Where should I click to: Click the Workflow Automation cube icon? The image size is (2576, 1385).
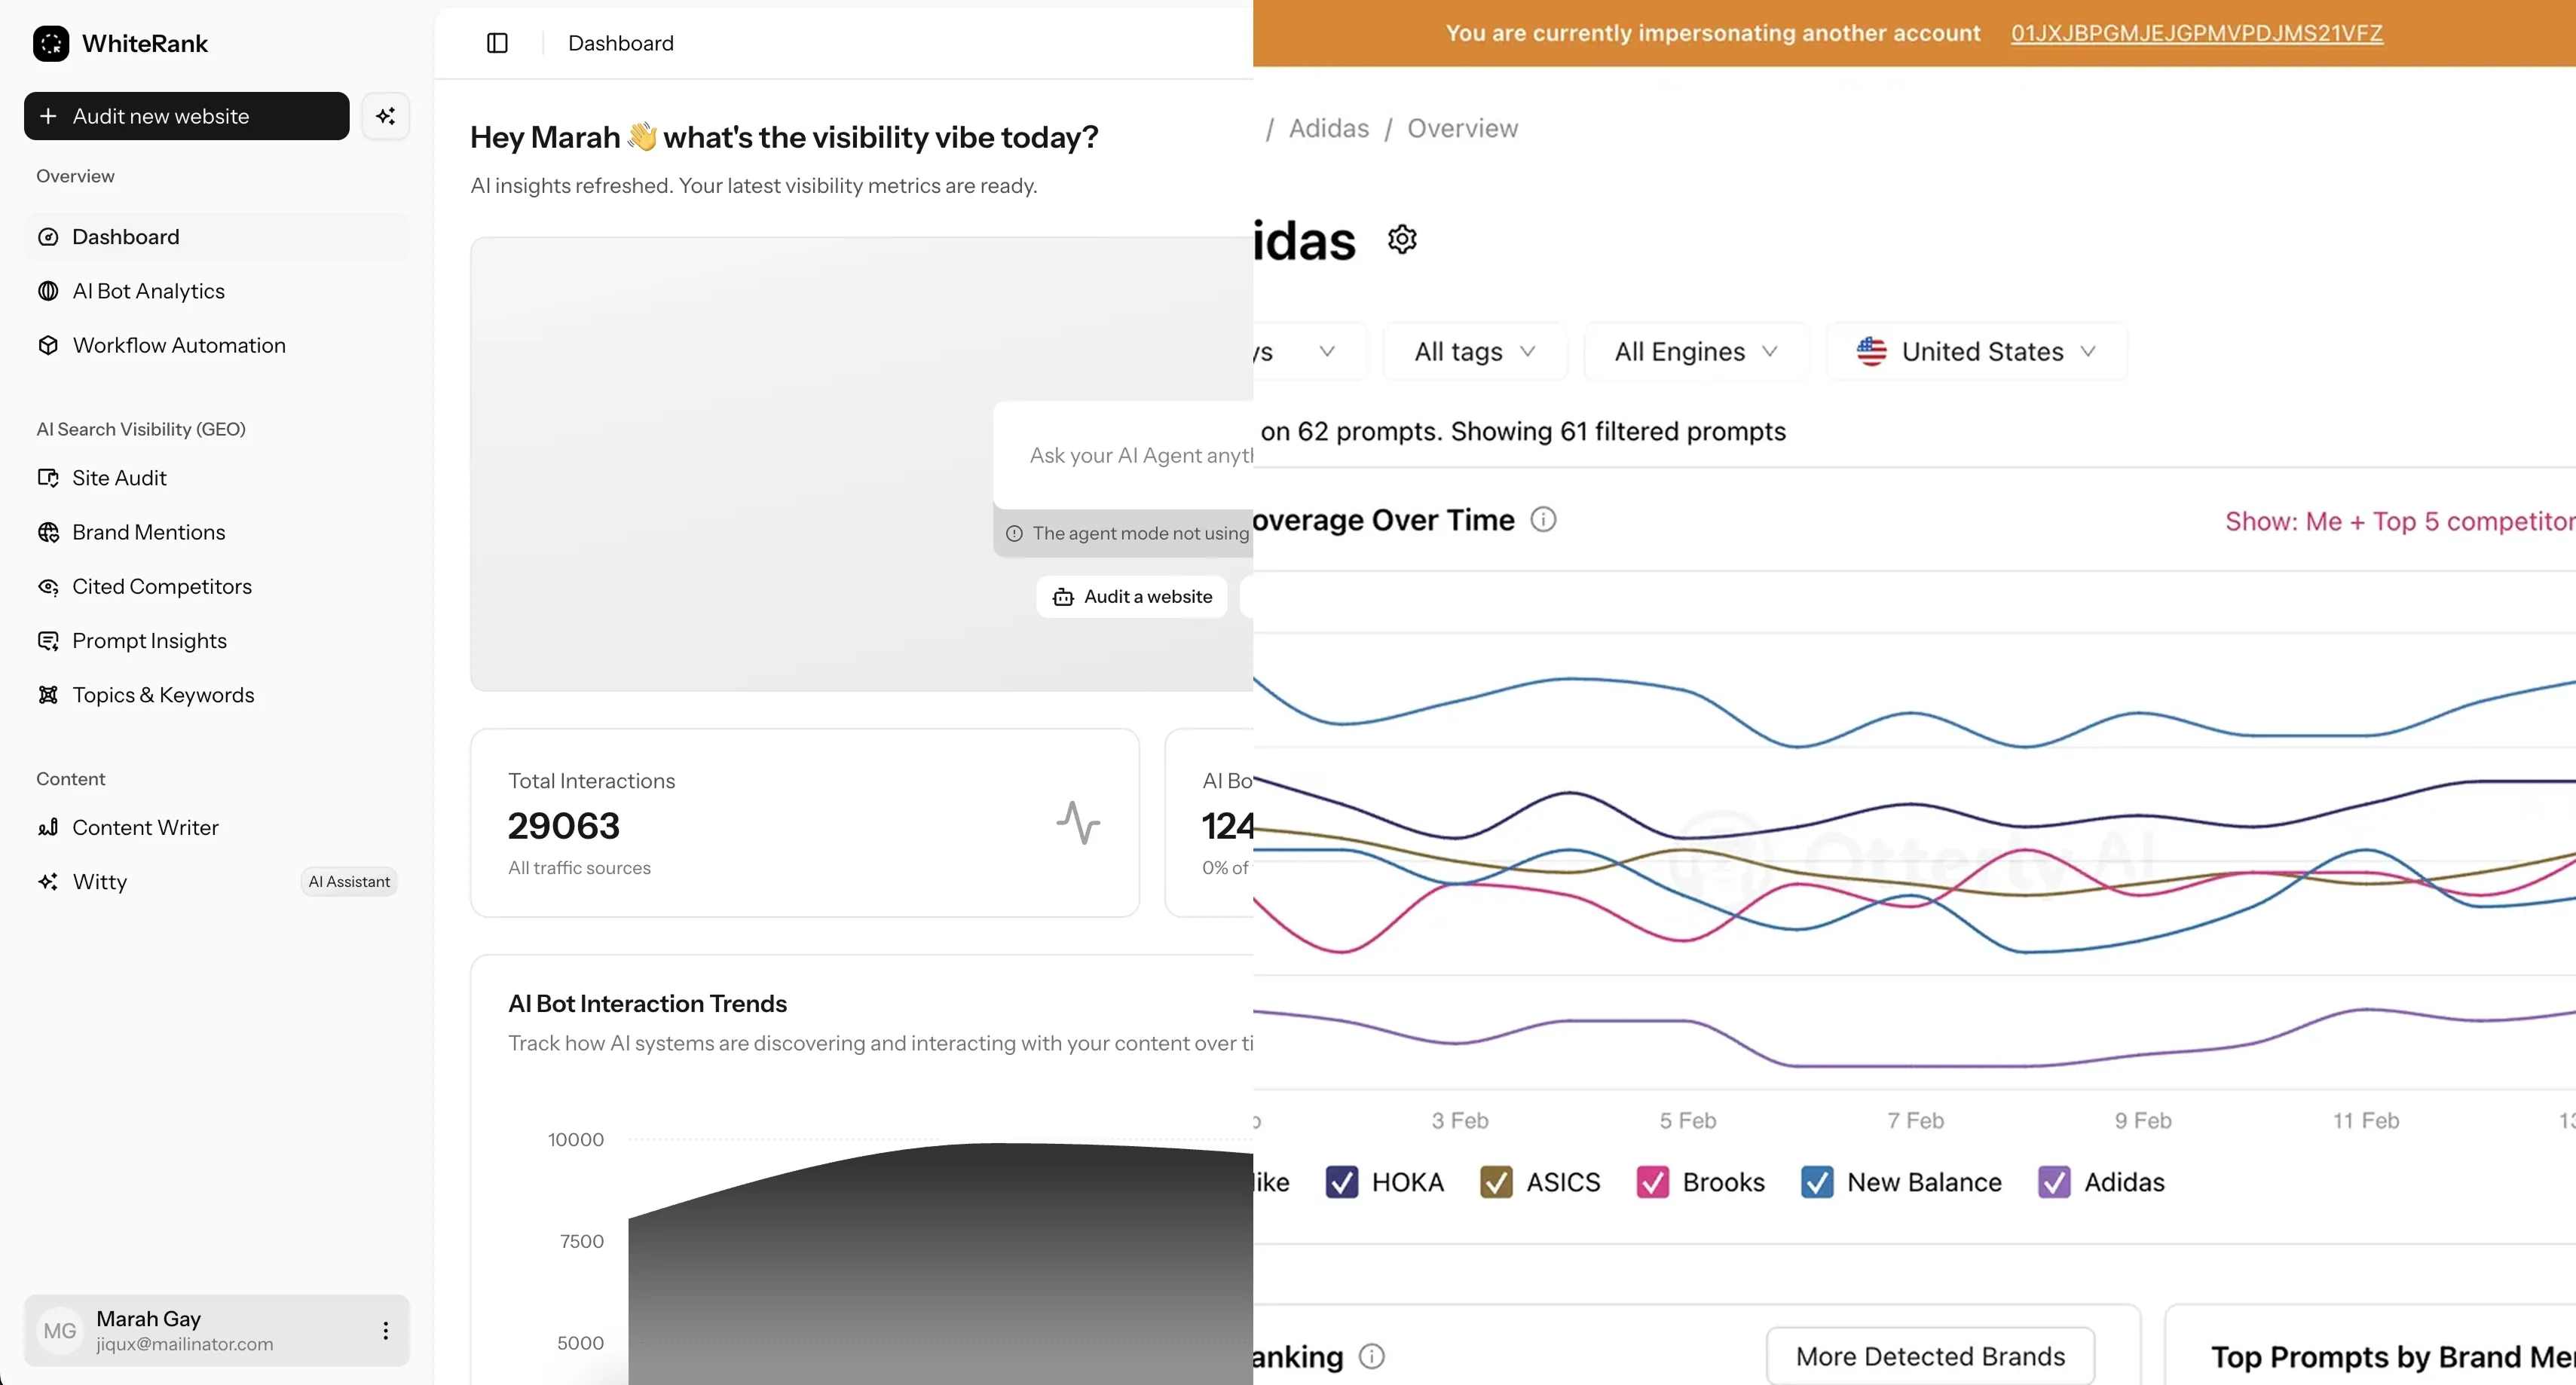(48, 345)
